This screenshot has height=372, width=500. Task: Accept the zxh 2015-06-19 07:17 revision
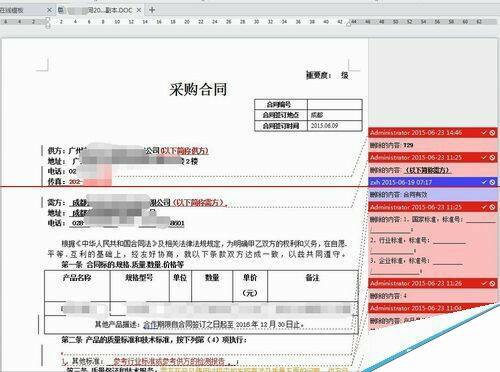point(484,182)
